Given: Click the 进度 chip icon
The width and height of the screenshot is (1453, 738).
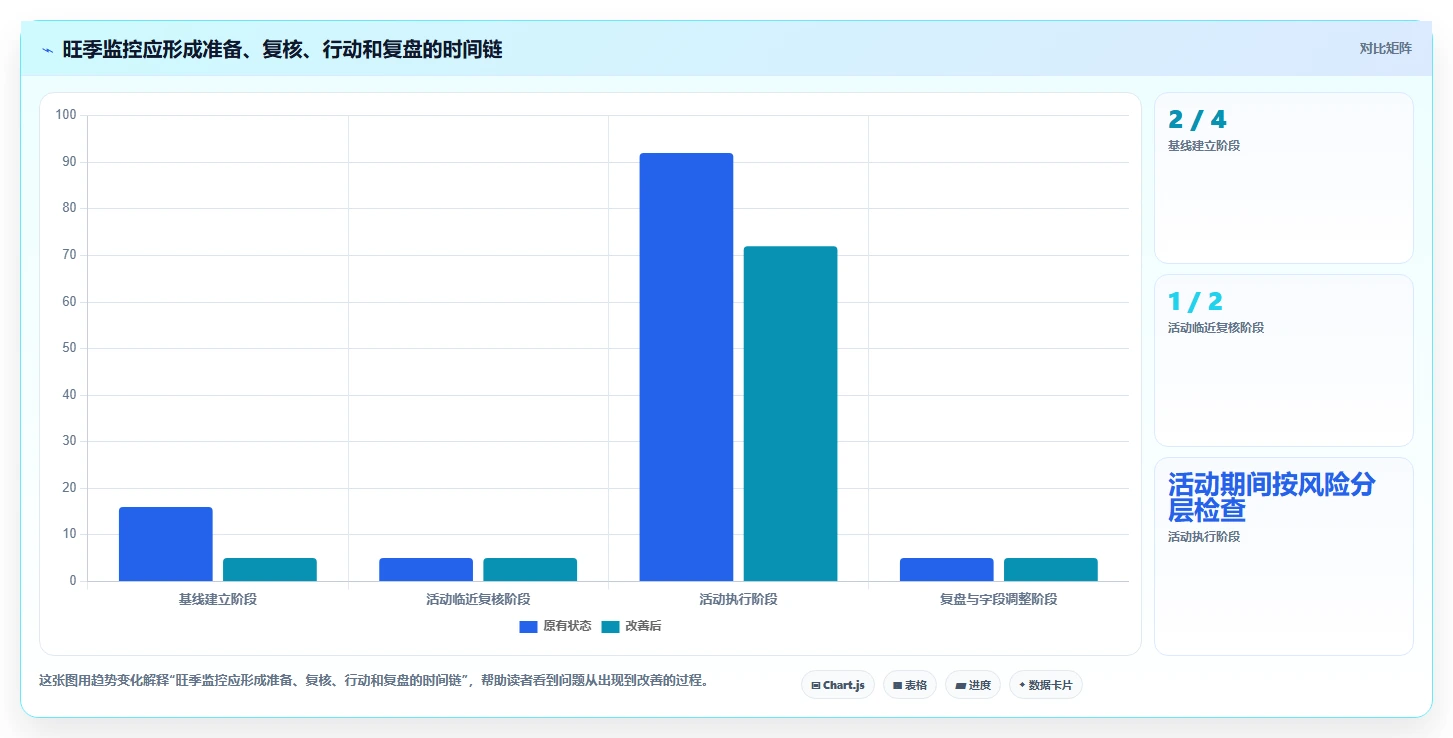Looking at the screenshot, I should click(960, 686).
